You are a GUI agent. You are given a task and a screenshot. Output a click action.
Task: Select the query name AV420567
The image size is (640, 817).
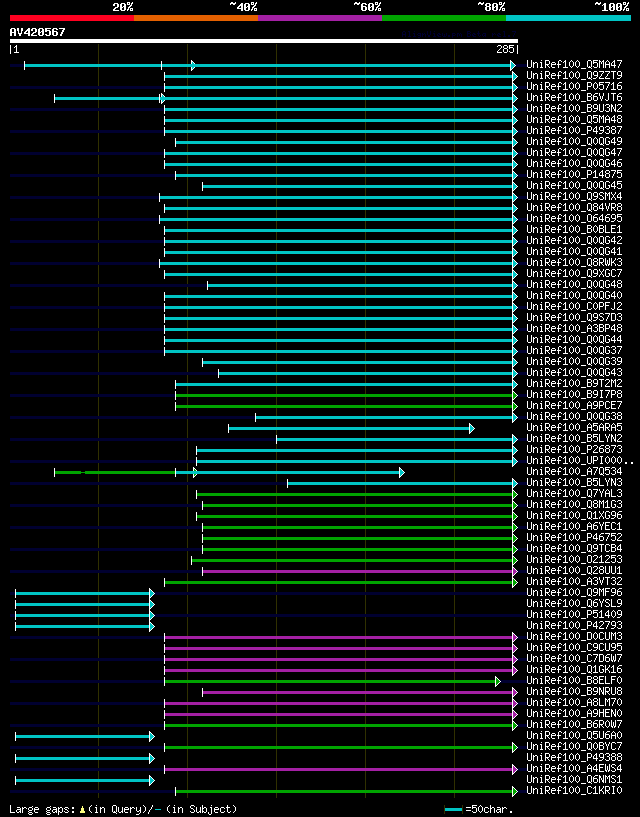38,32
